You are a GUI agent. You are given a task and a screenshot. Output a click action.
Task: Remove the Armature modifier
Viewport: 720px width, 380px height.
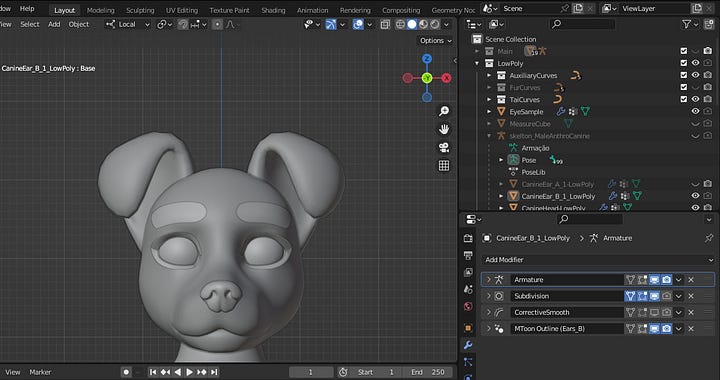(x=691, y=279)
